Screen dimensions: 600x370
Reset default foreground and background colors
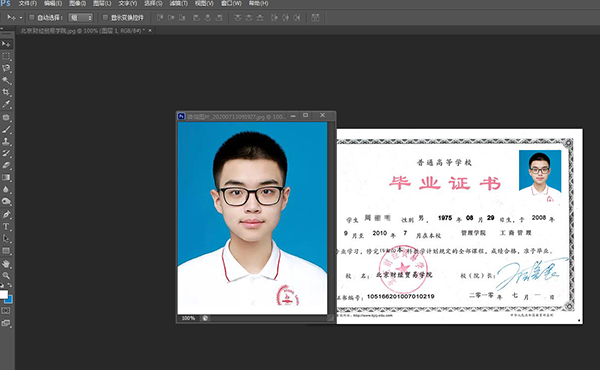(x=2, y=285)
